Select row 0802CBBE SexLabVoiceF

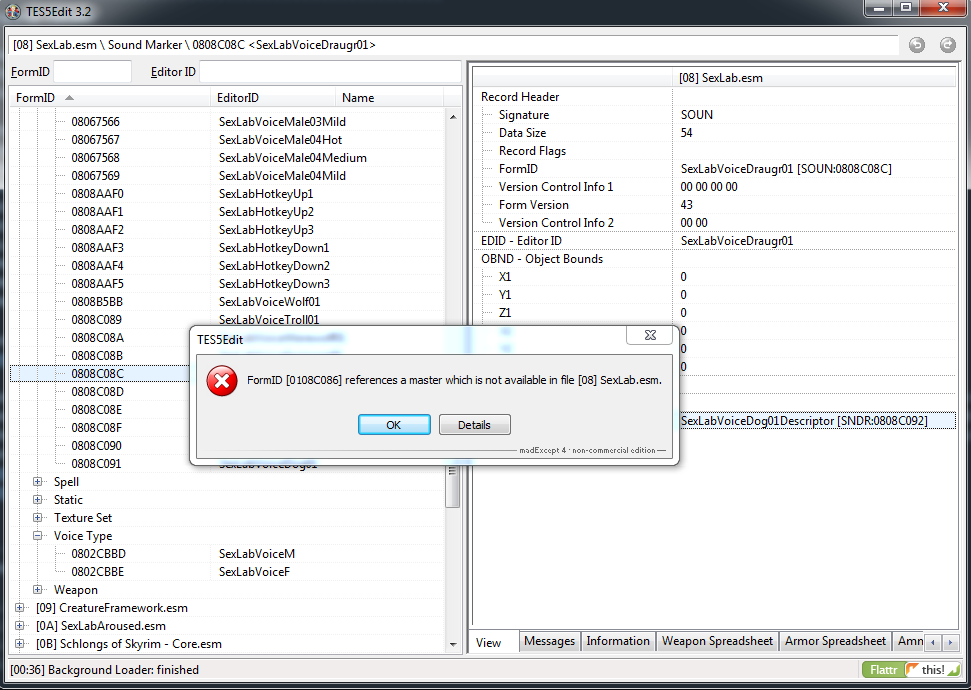[x=227, y=571]
